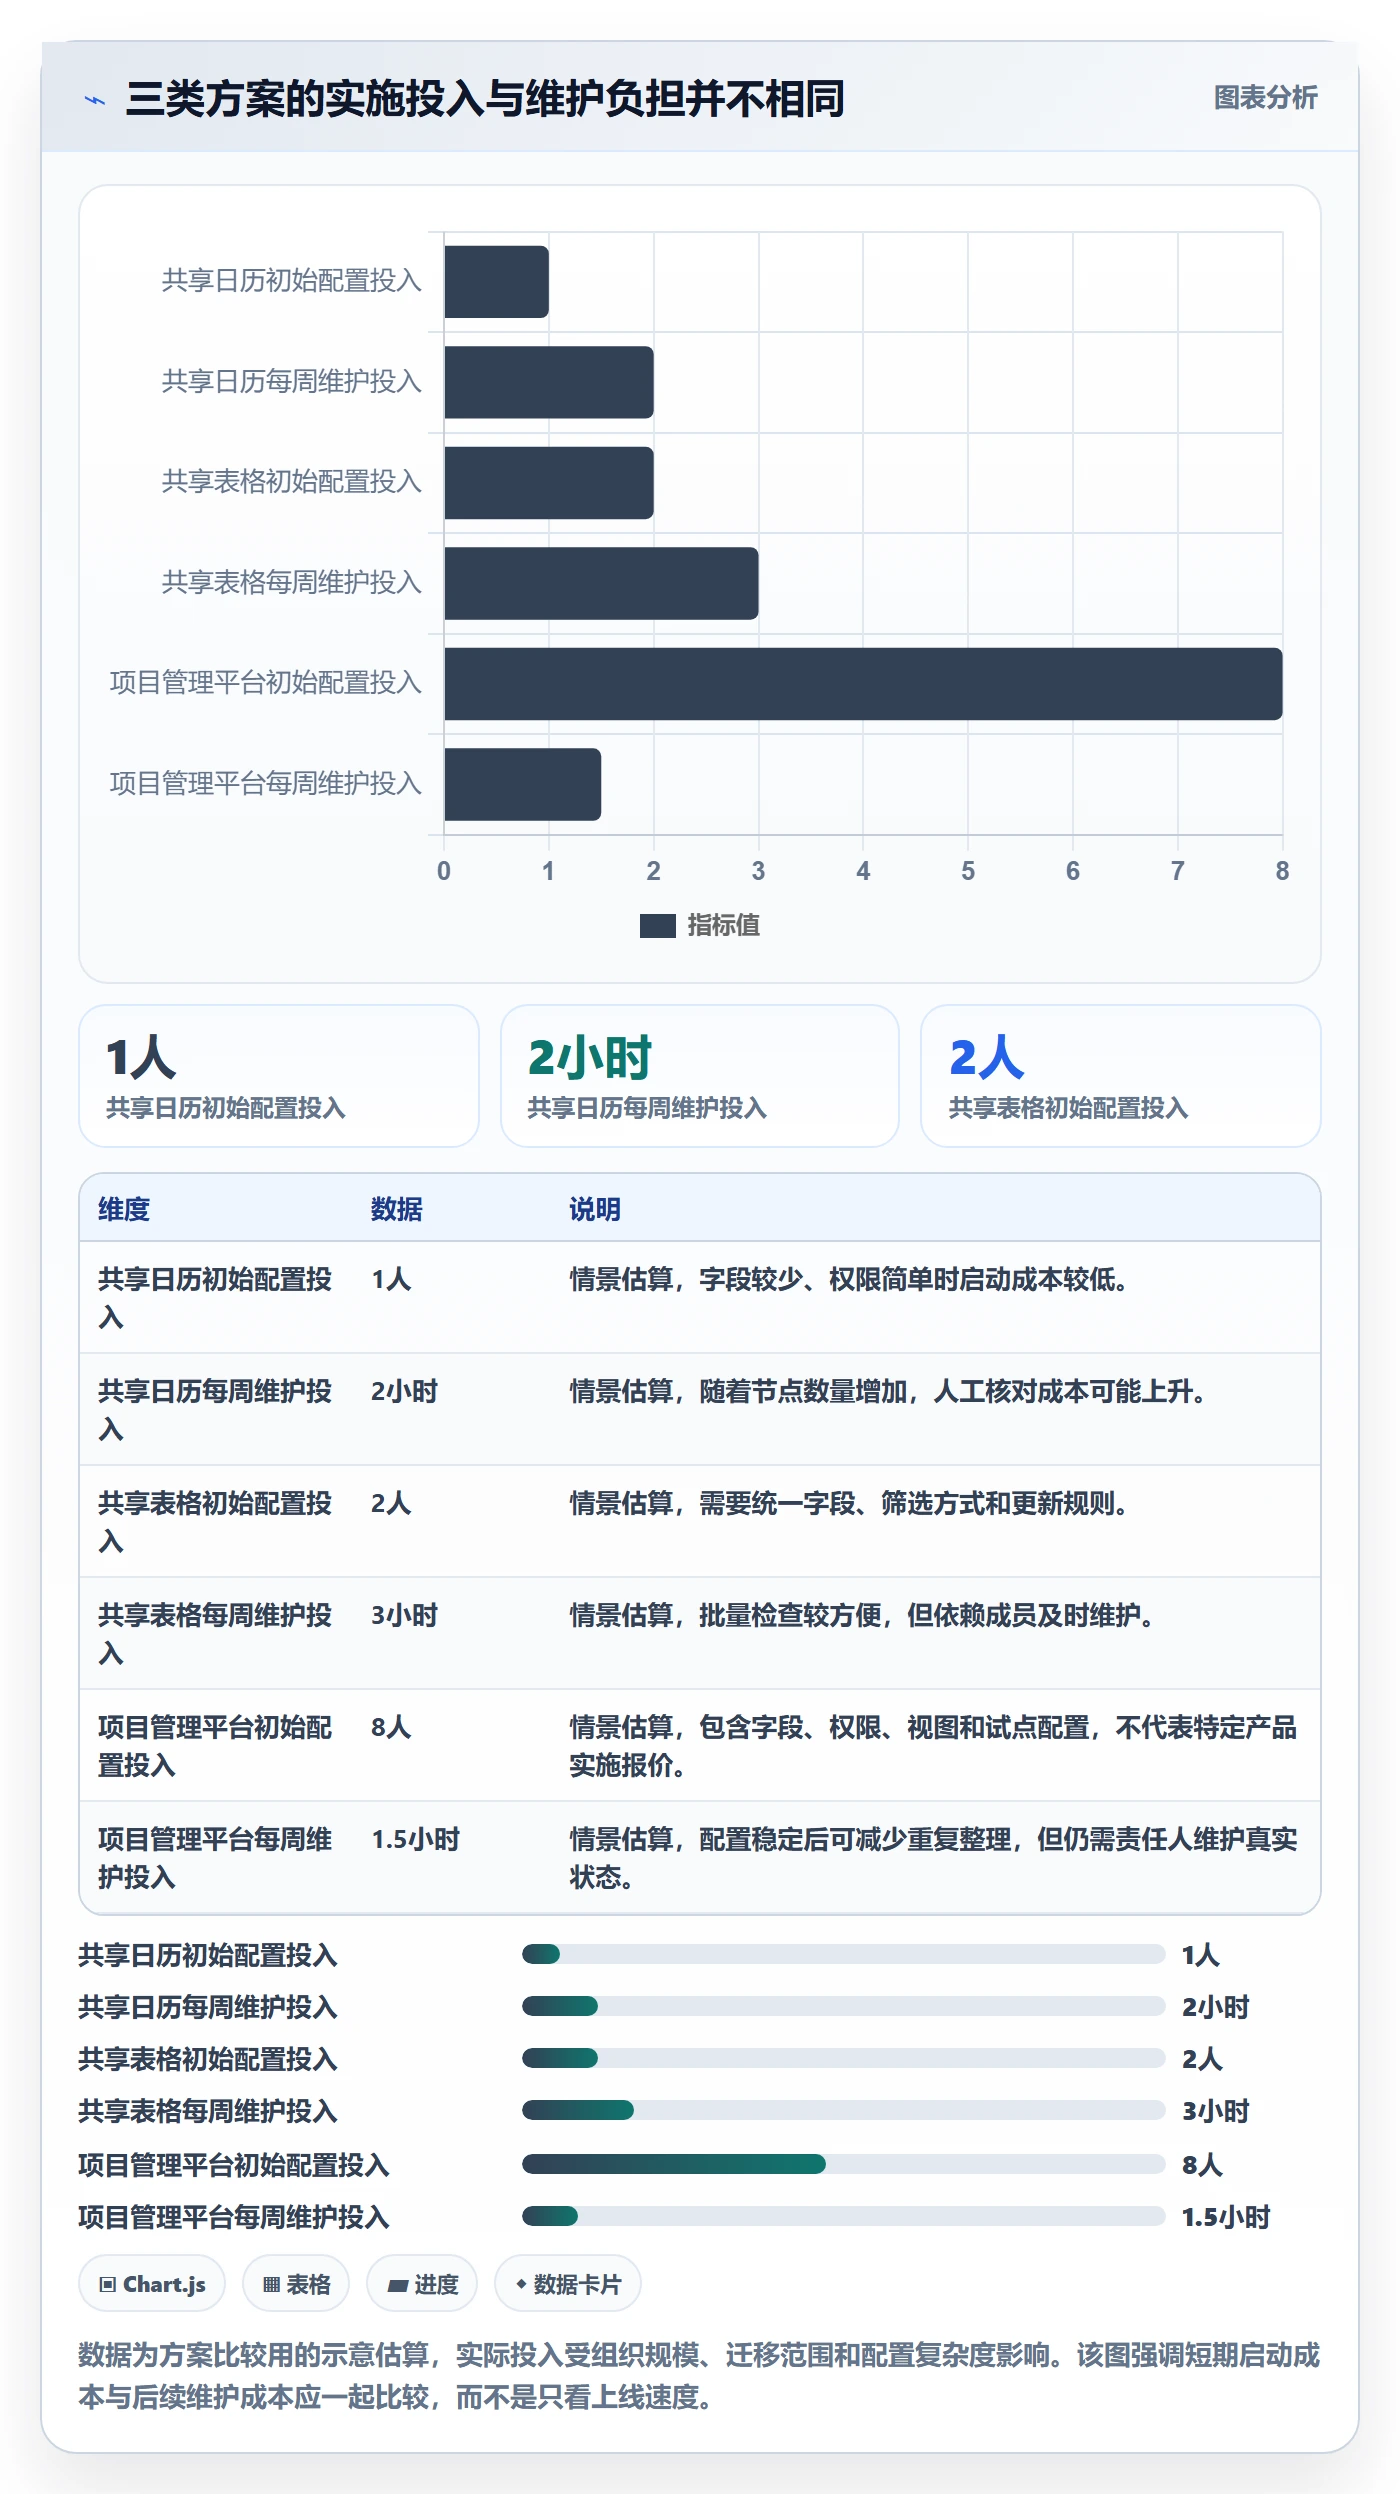Image resolution: width=1400 pixels, height=2494 pixels.
Task: Click the 数据 column header
Action: [396, 1209]
